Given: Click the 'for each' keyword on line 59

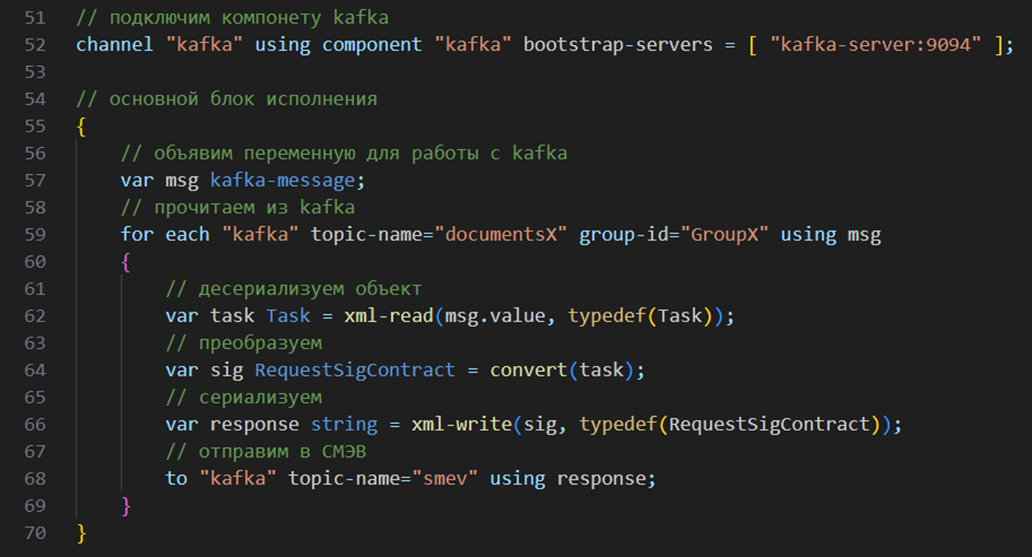Looking at the screenshot, I should coord(165,234).
